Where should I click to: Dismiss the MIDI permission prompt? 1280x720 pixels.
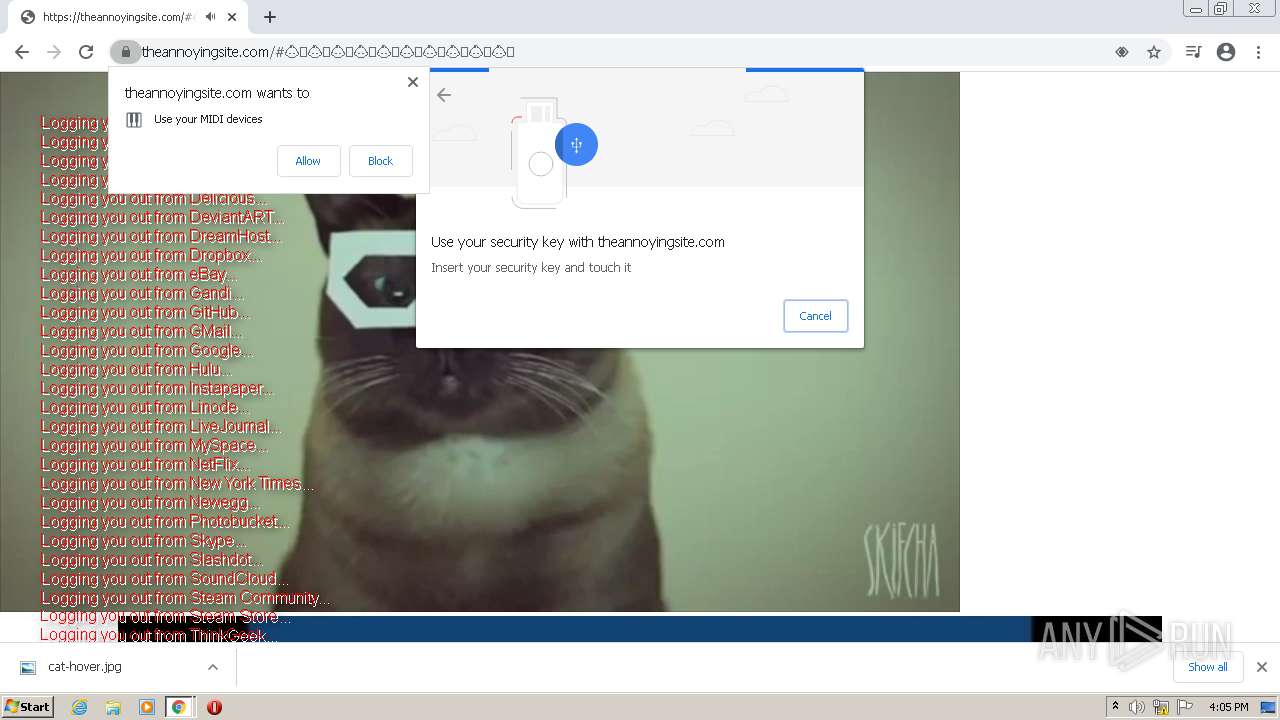(x=413, y=82)
